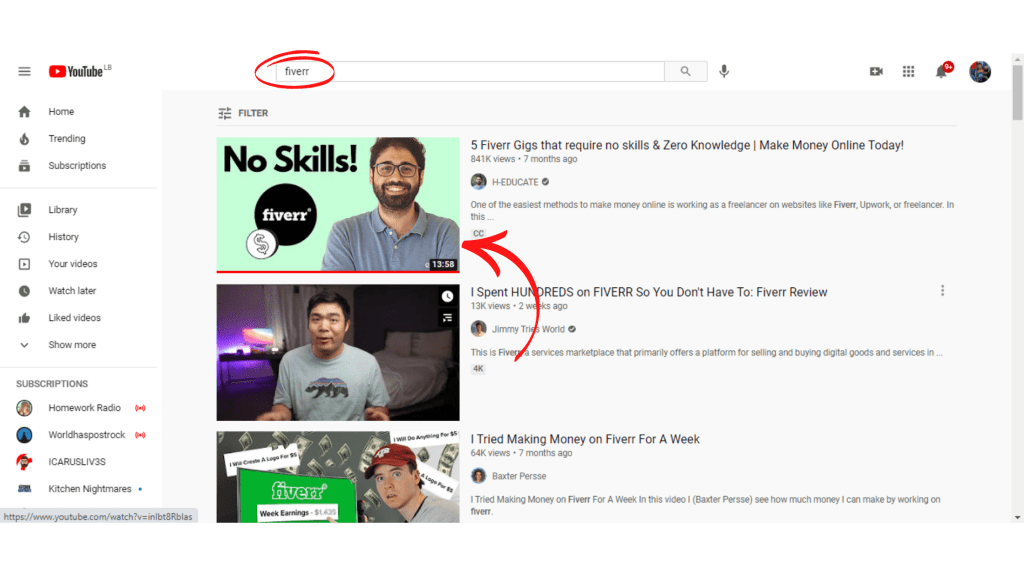This screenshot has width=1024, height=576.
Task: Open History in sidebar
Action: 63,236
